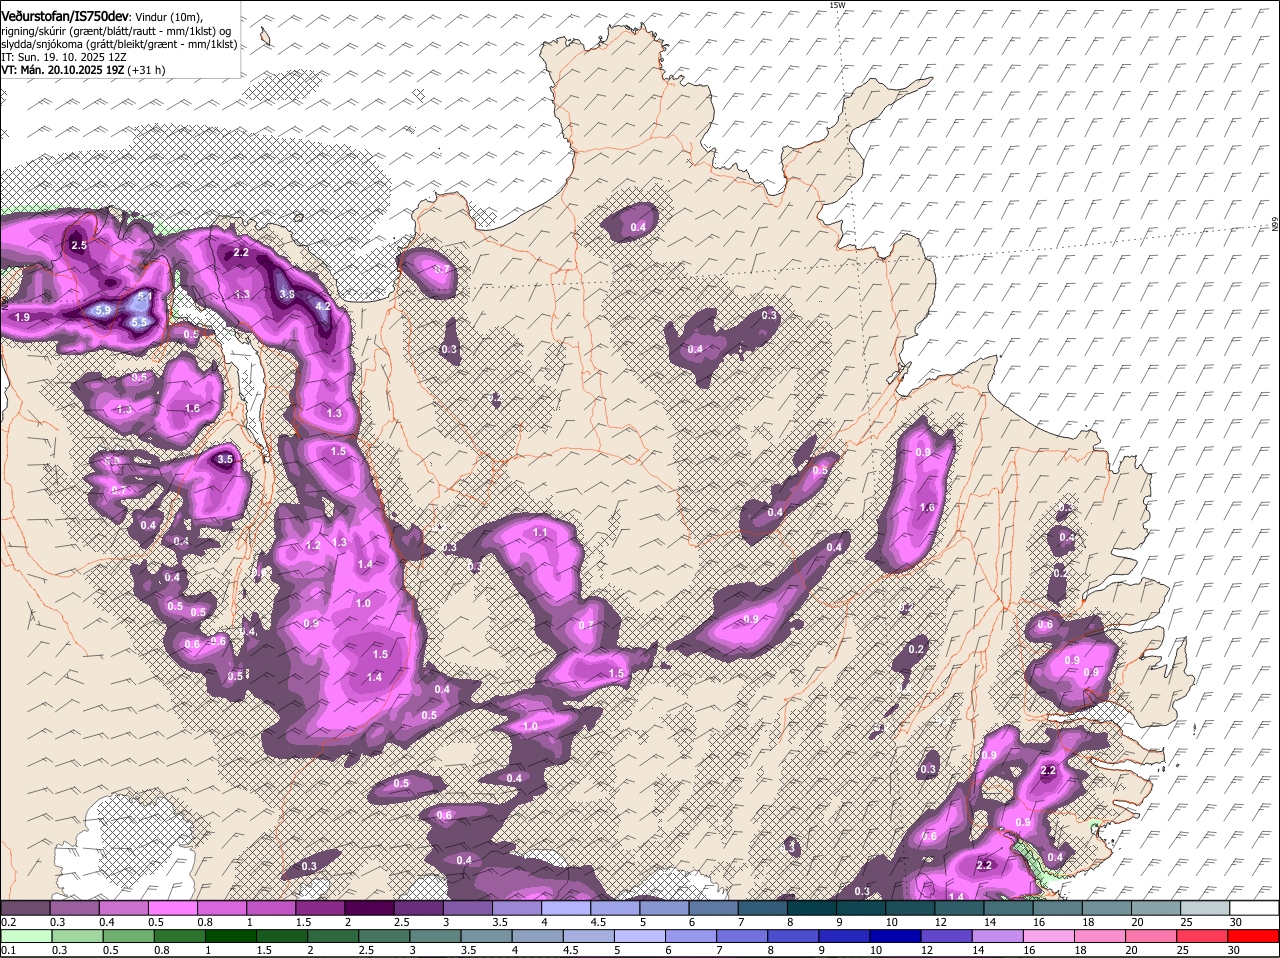Click the 5.9 precipitation value on the map
Screen dimensions: 1280x958
(102, 311)
